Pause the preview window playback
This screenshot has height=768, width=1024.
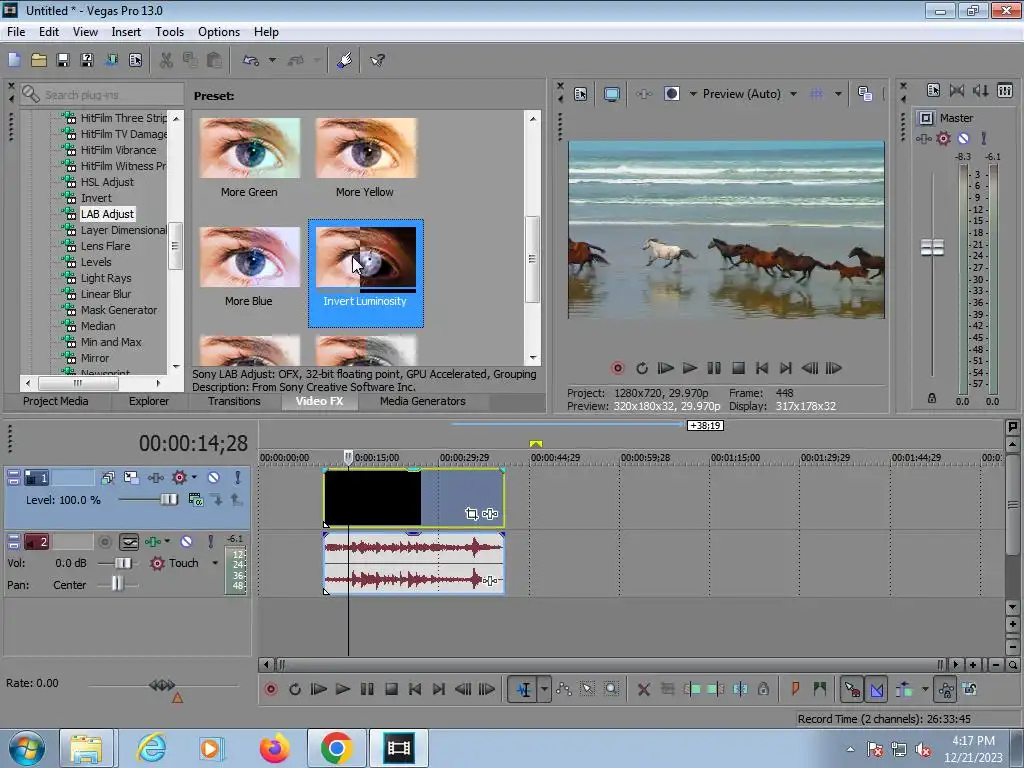point(714,368)
